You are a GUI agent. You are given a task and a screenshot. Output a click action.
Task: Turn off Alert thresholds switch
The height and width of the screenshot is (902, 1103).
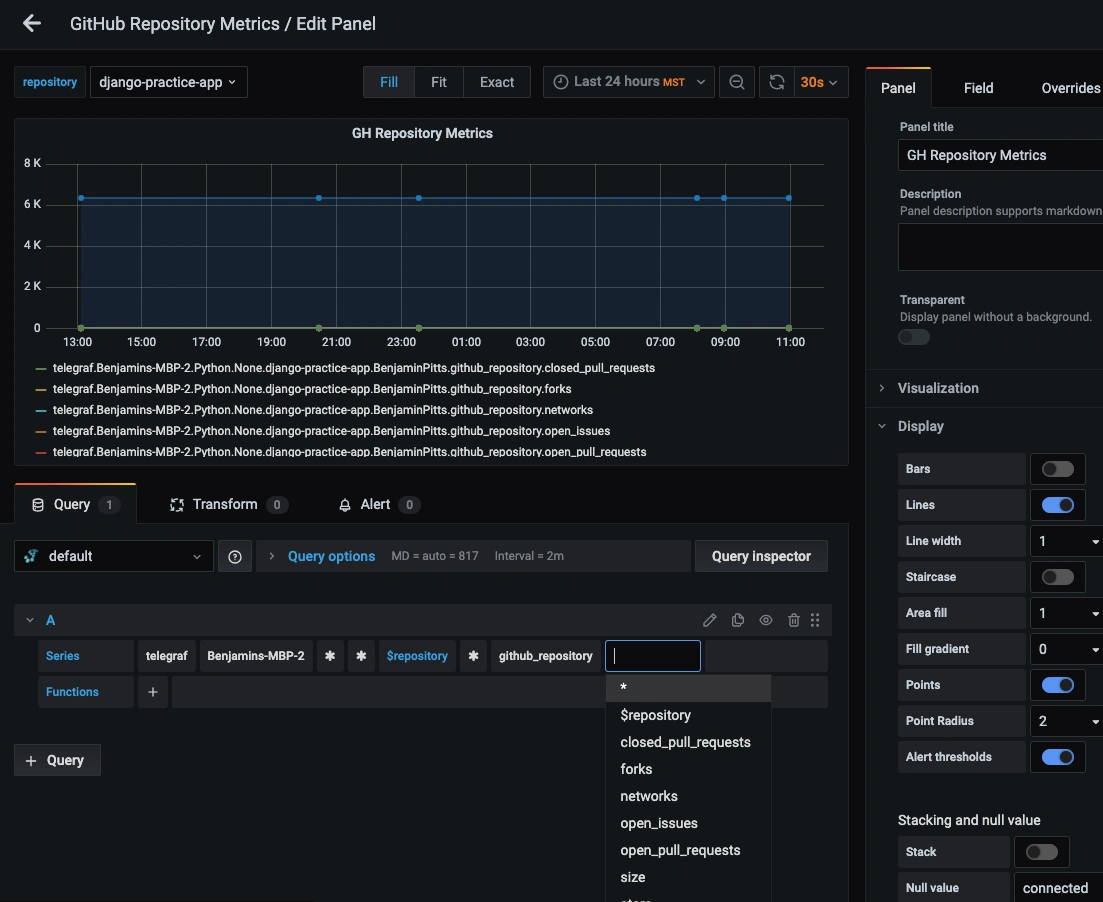[1057, 757]
